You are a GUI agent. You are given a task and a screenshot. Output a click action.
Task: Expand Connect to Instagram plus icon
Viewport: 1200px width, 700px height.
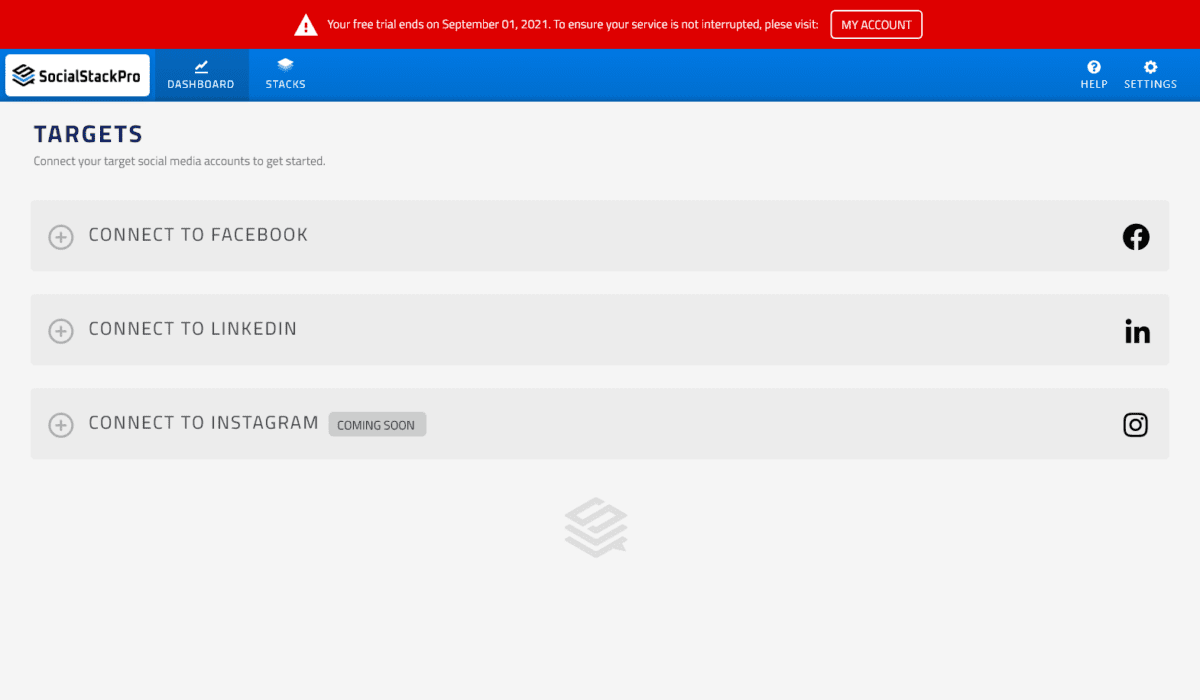(x=61, y=425)
